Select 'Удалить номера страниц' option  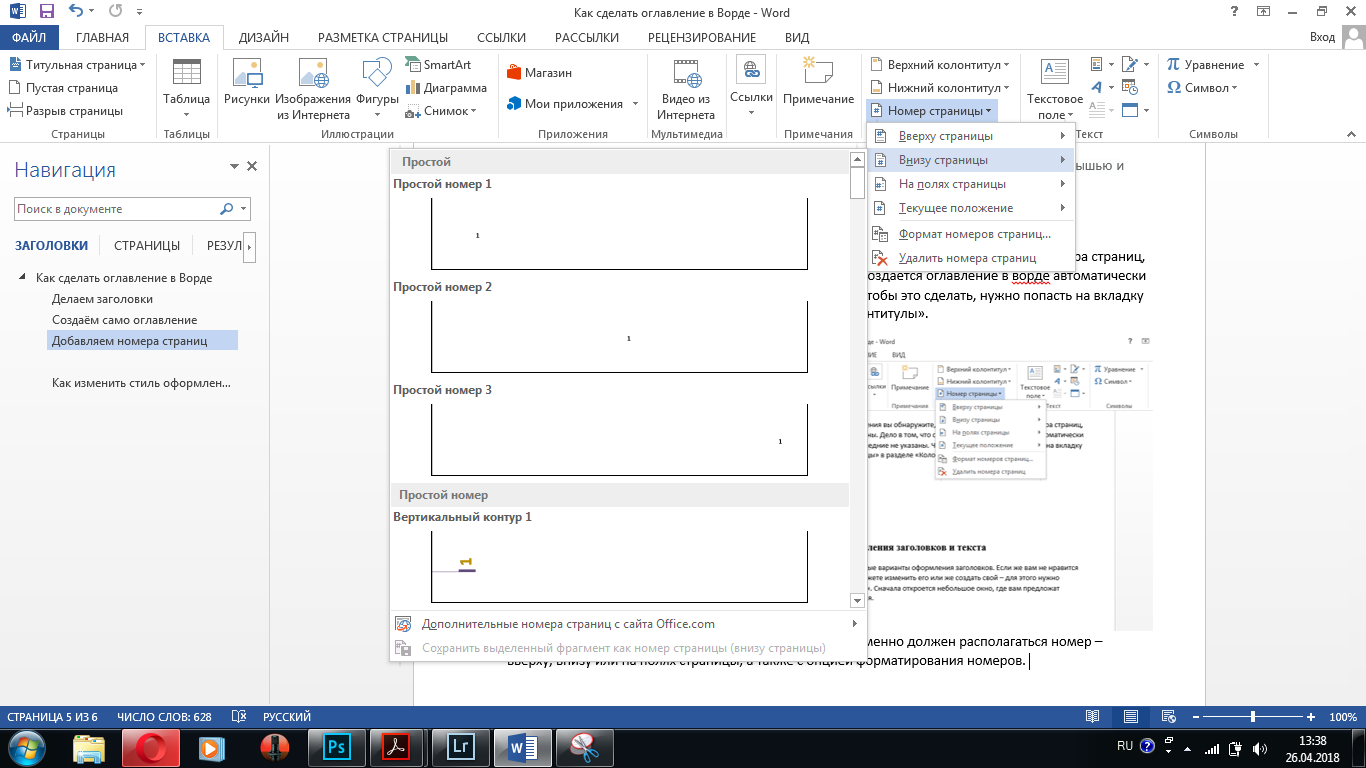(966, 258)
